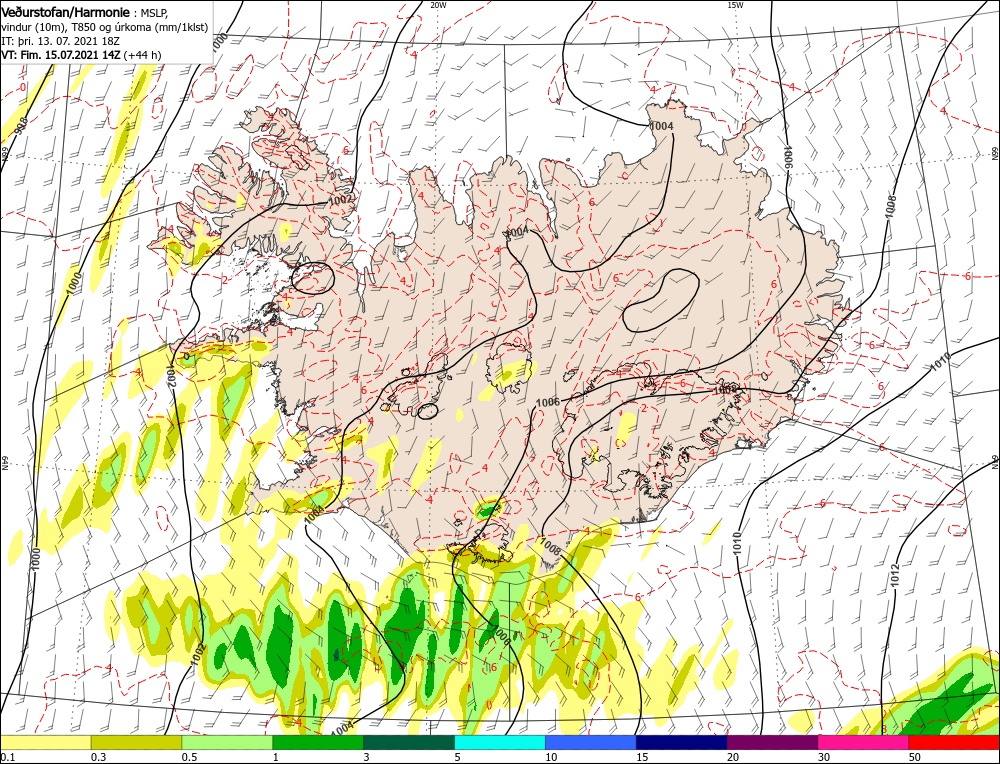Click the green 1–3 legend swatch
This screenshot has height=764, width=1000.
318,742
